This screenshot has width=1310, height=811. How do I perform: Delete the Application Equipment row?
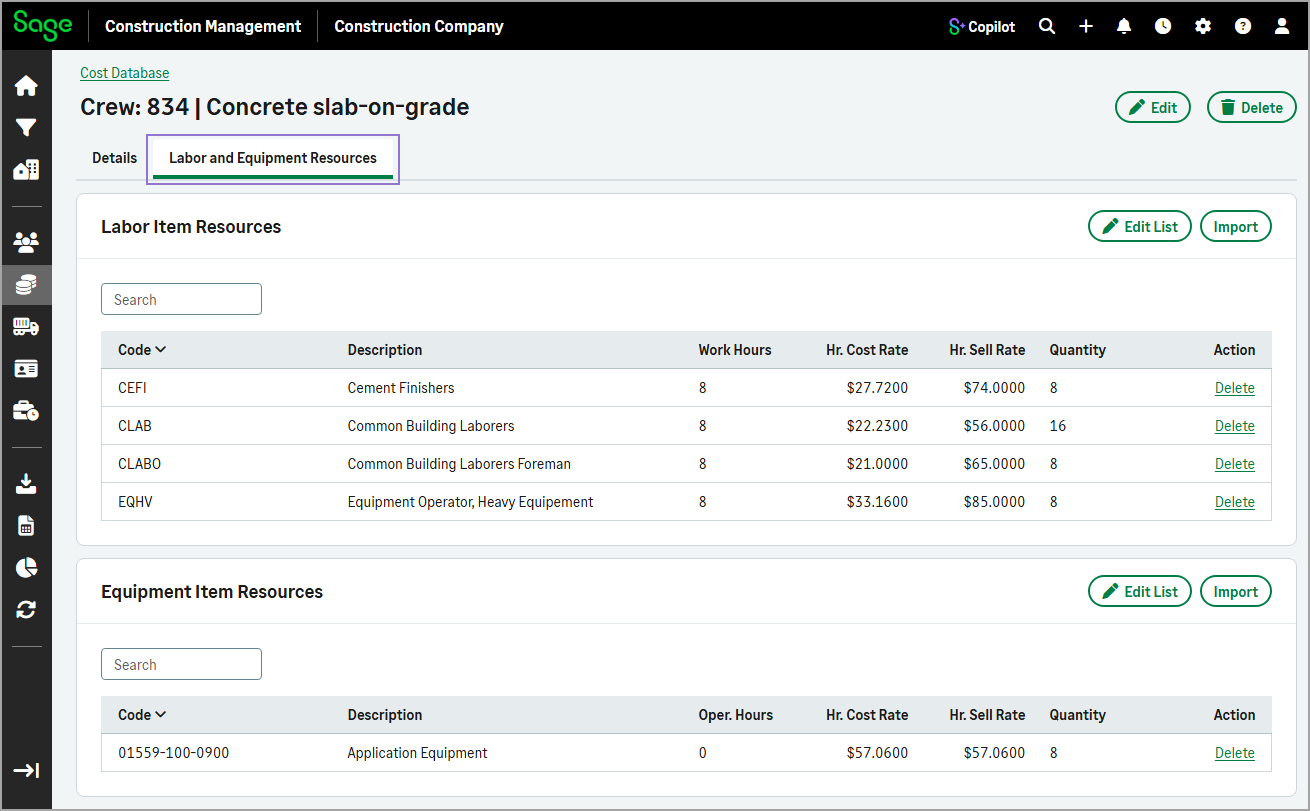[x=1235, y=753]
